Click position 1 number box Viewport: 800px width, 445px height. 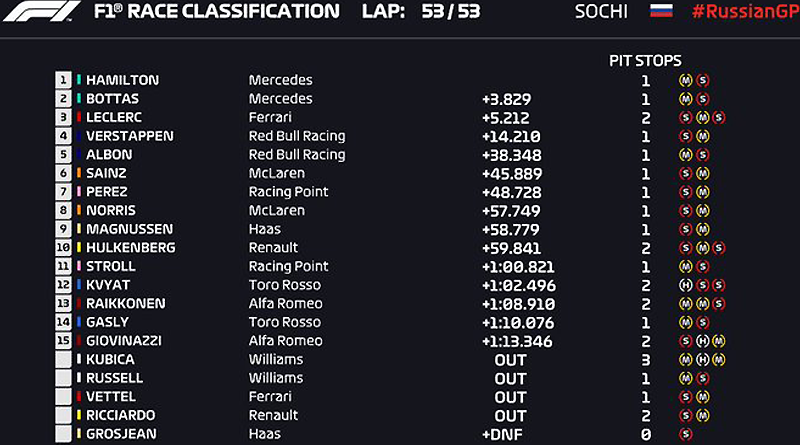(63, 80)
